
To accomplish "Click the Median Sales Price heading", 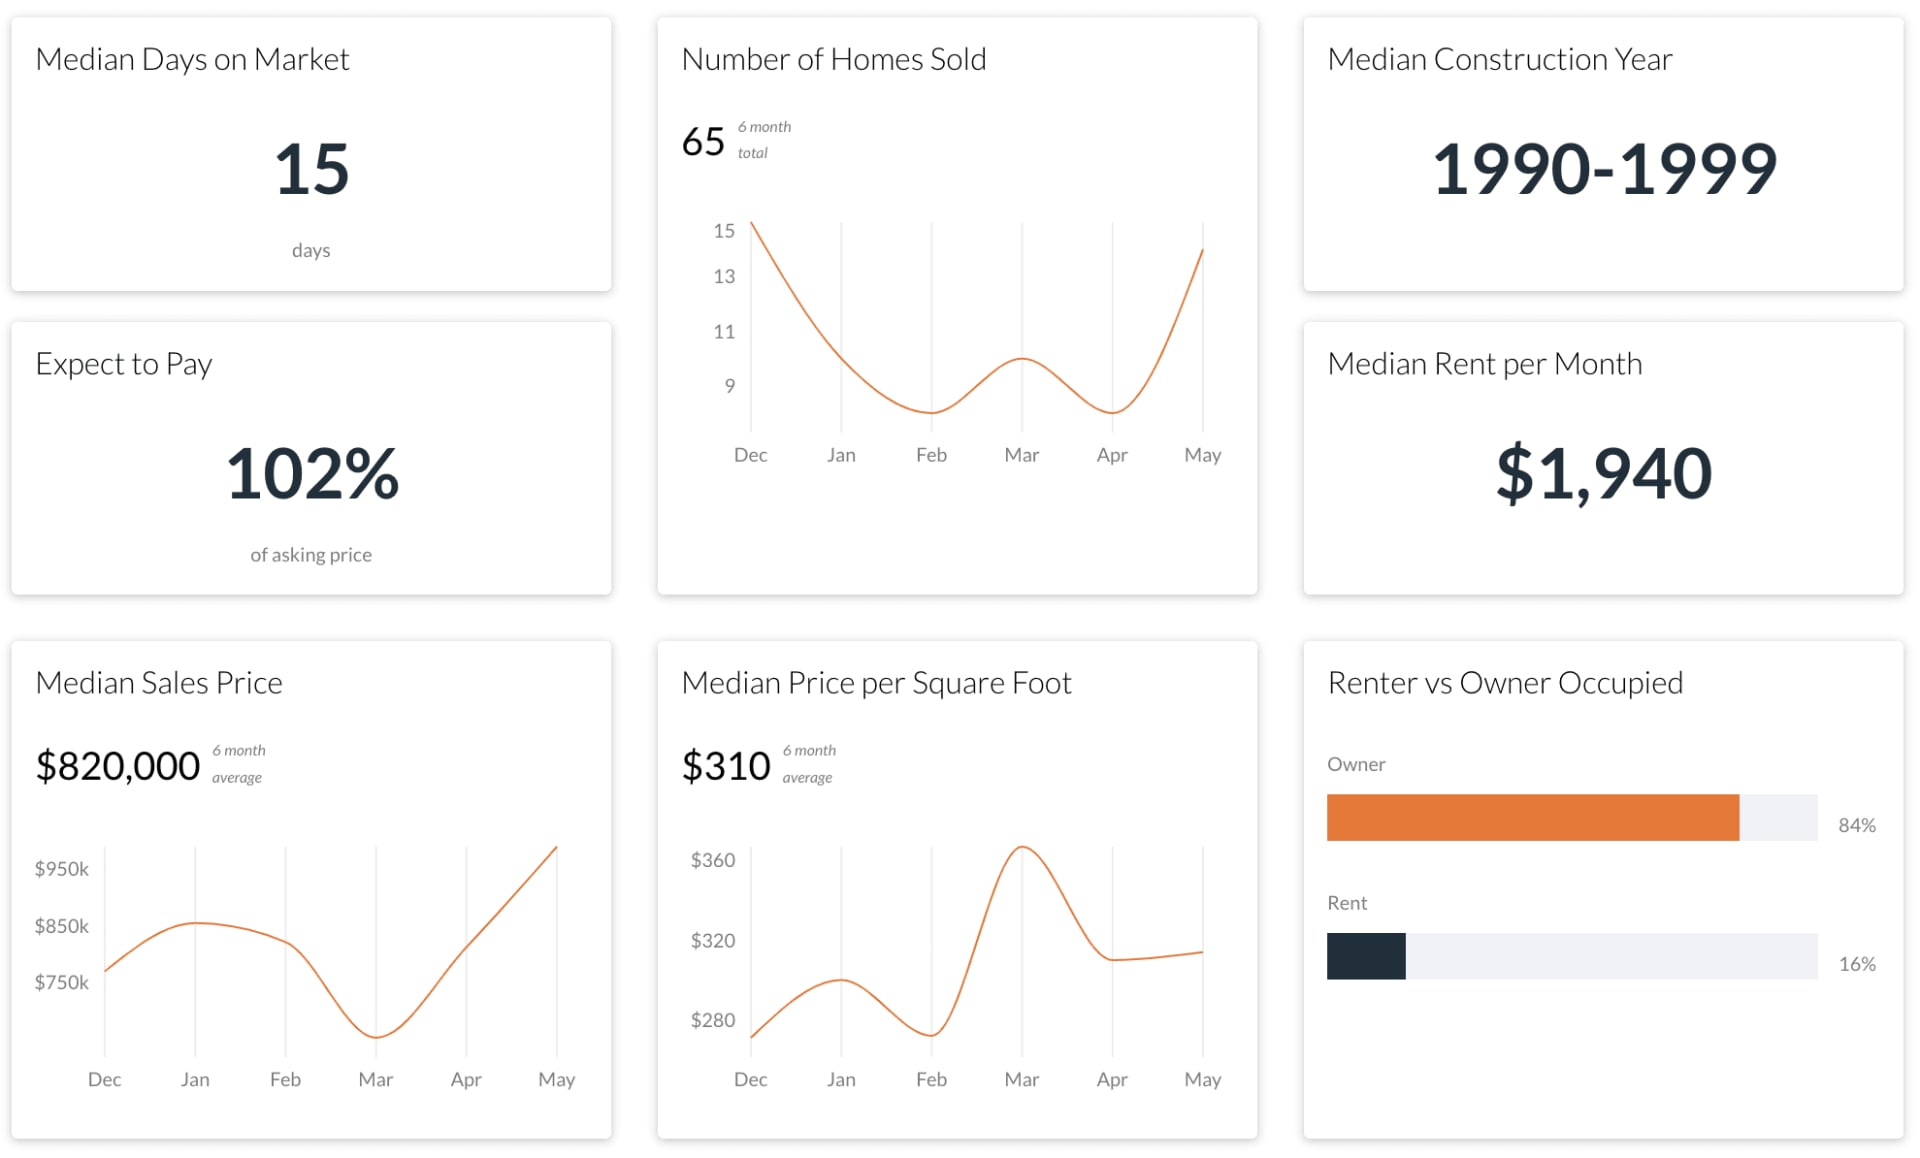I will pyautogui.click(x=159, y=683).
